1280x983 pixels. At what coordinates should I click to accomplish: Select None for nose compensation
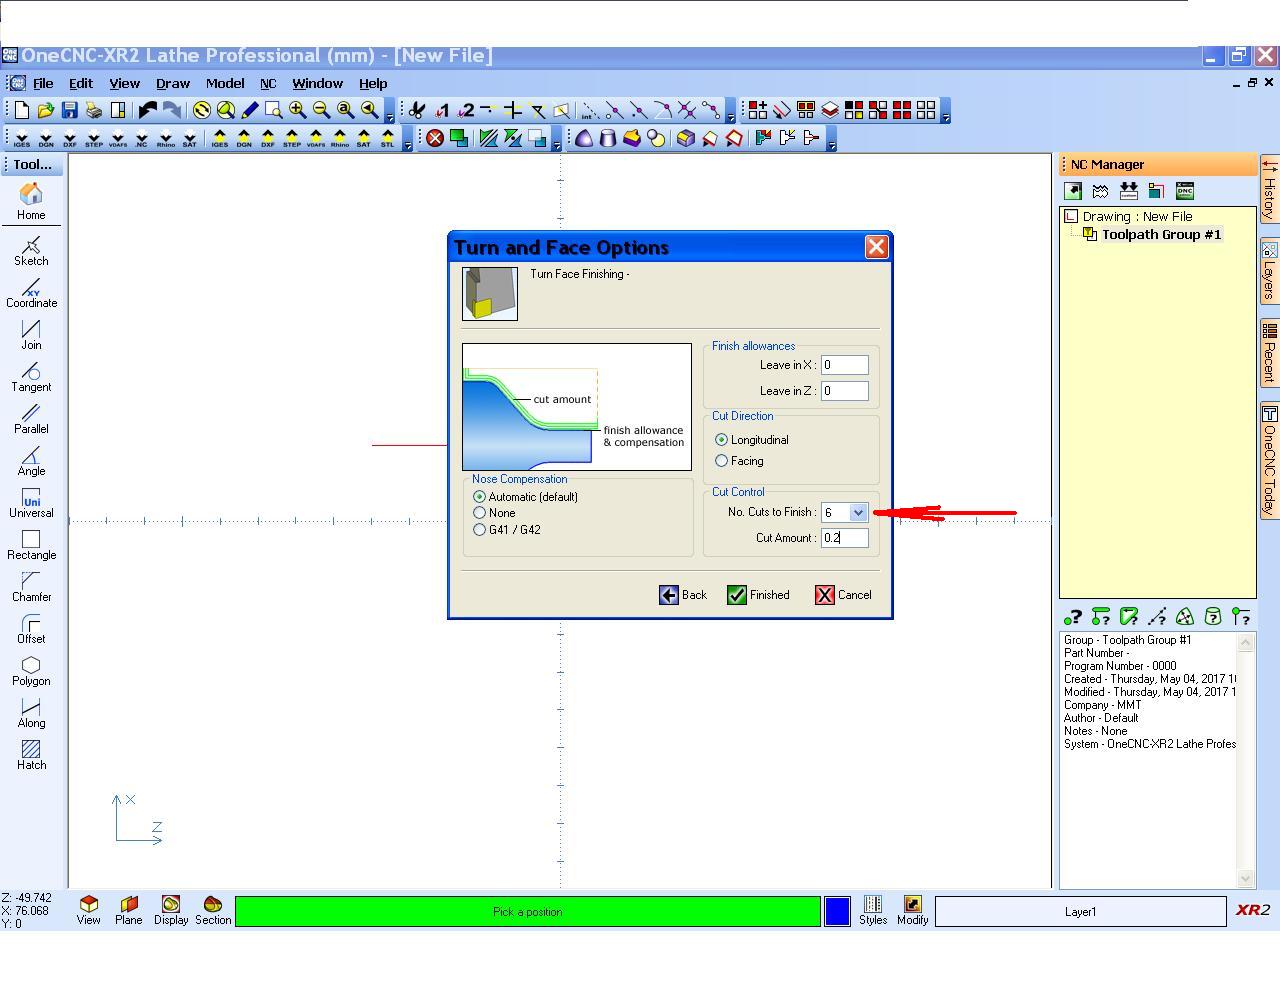click(480, 513)
